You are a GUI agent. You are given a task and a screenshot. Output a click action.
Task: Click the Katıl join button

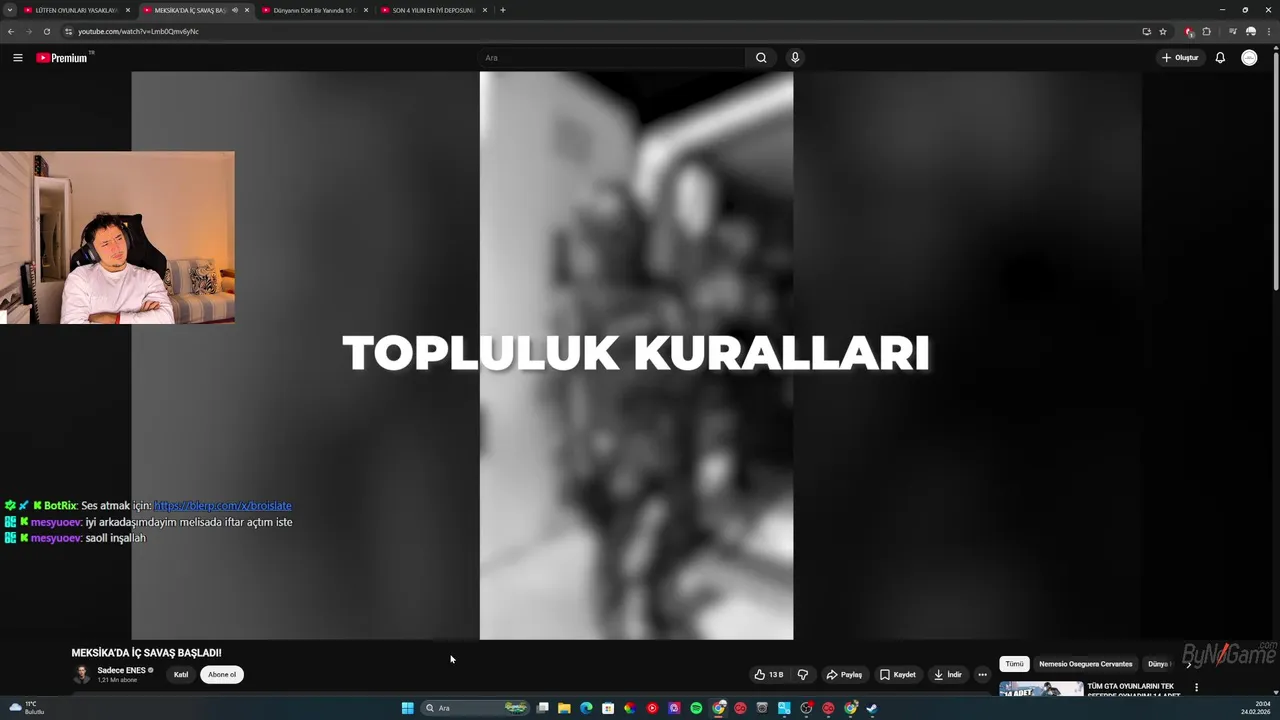tap(181, 675)
